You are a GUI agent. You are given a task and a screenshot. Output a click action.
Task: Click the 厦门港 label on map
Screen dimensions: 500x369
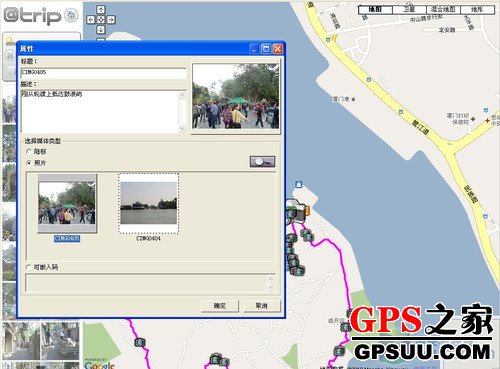tap(341, 99)
